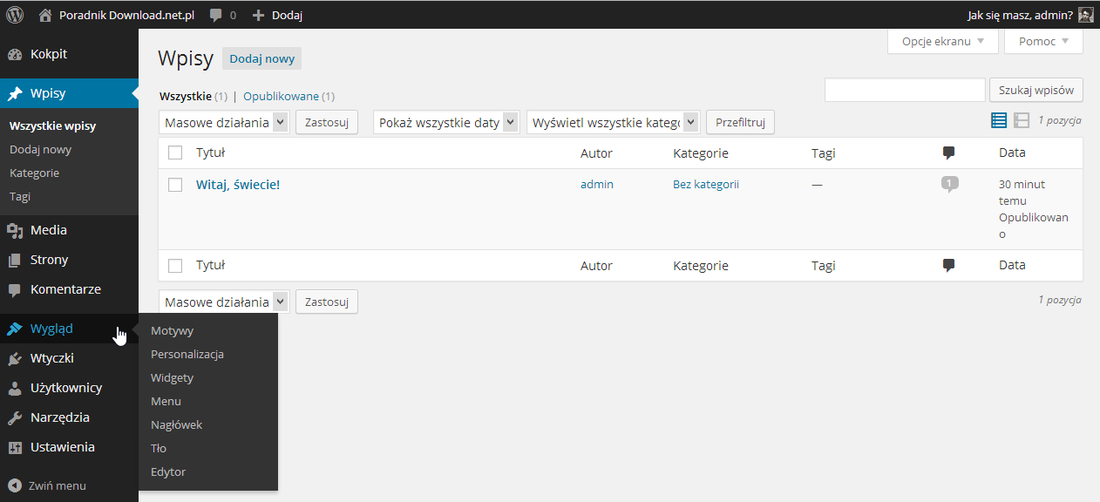Screen dimensions: 1100x502
Task: Click the WordPress logo icon
Action: point(15,14)
